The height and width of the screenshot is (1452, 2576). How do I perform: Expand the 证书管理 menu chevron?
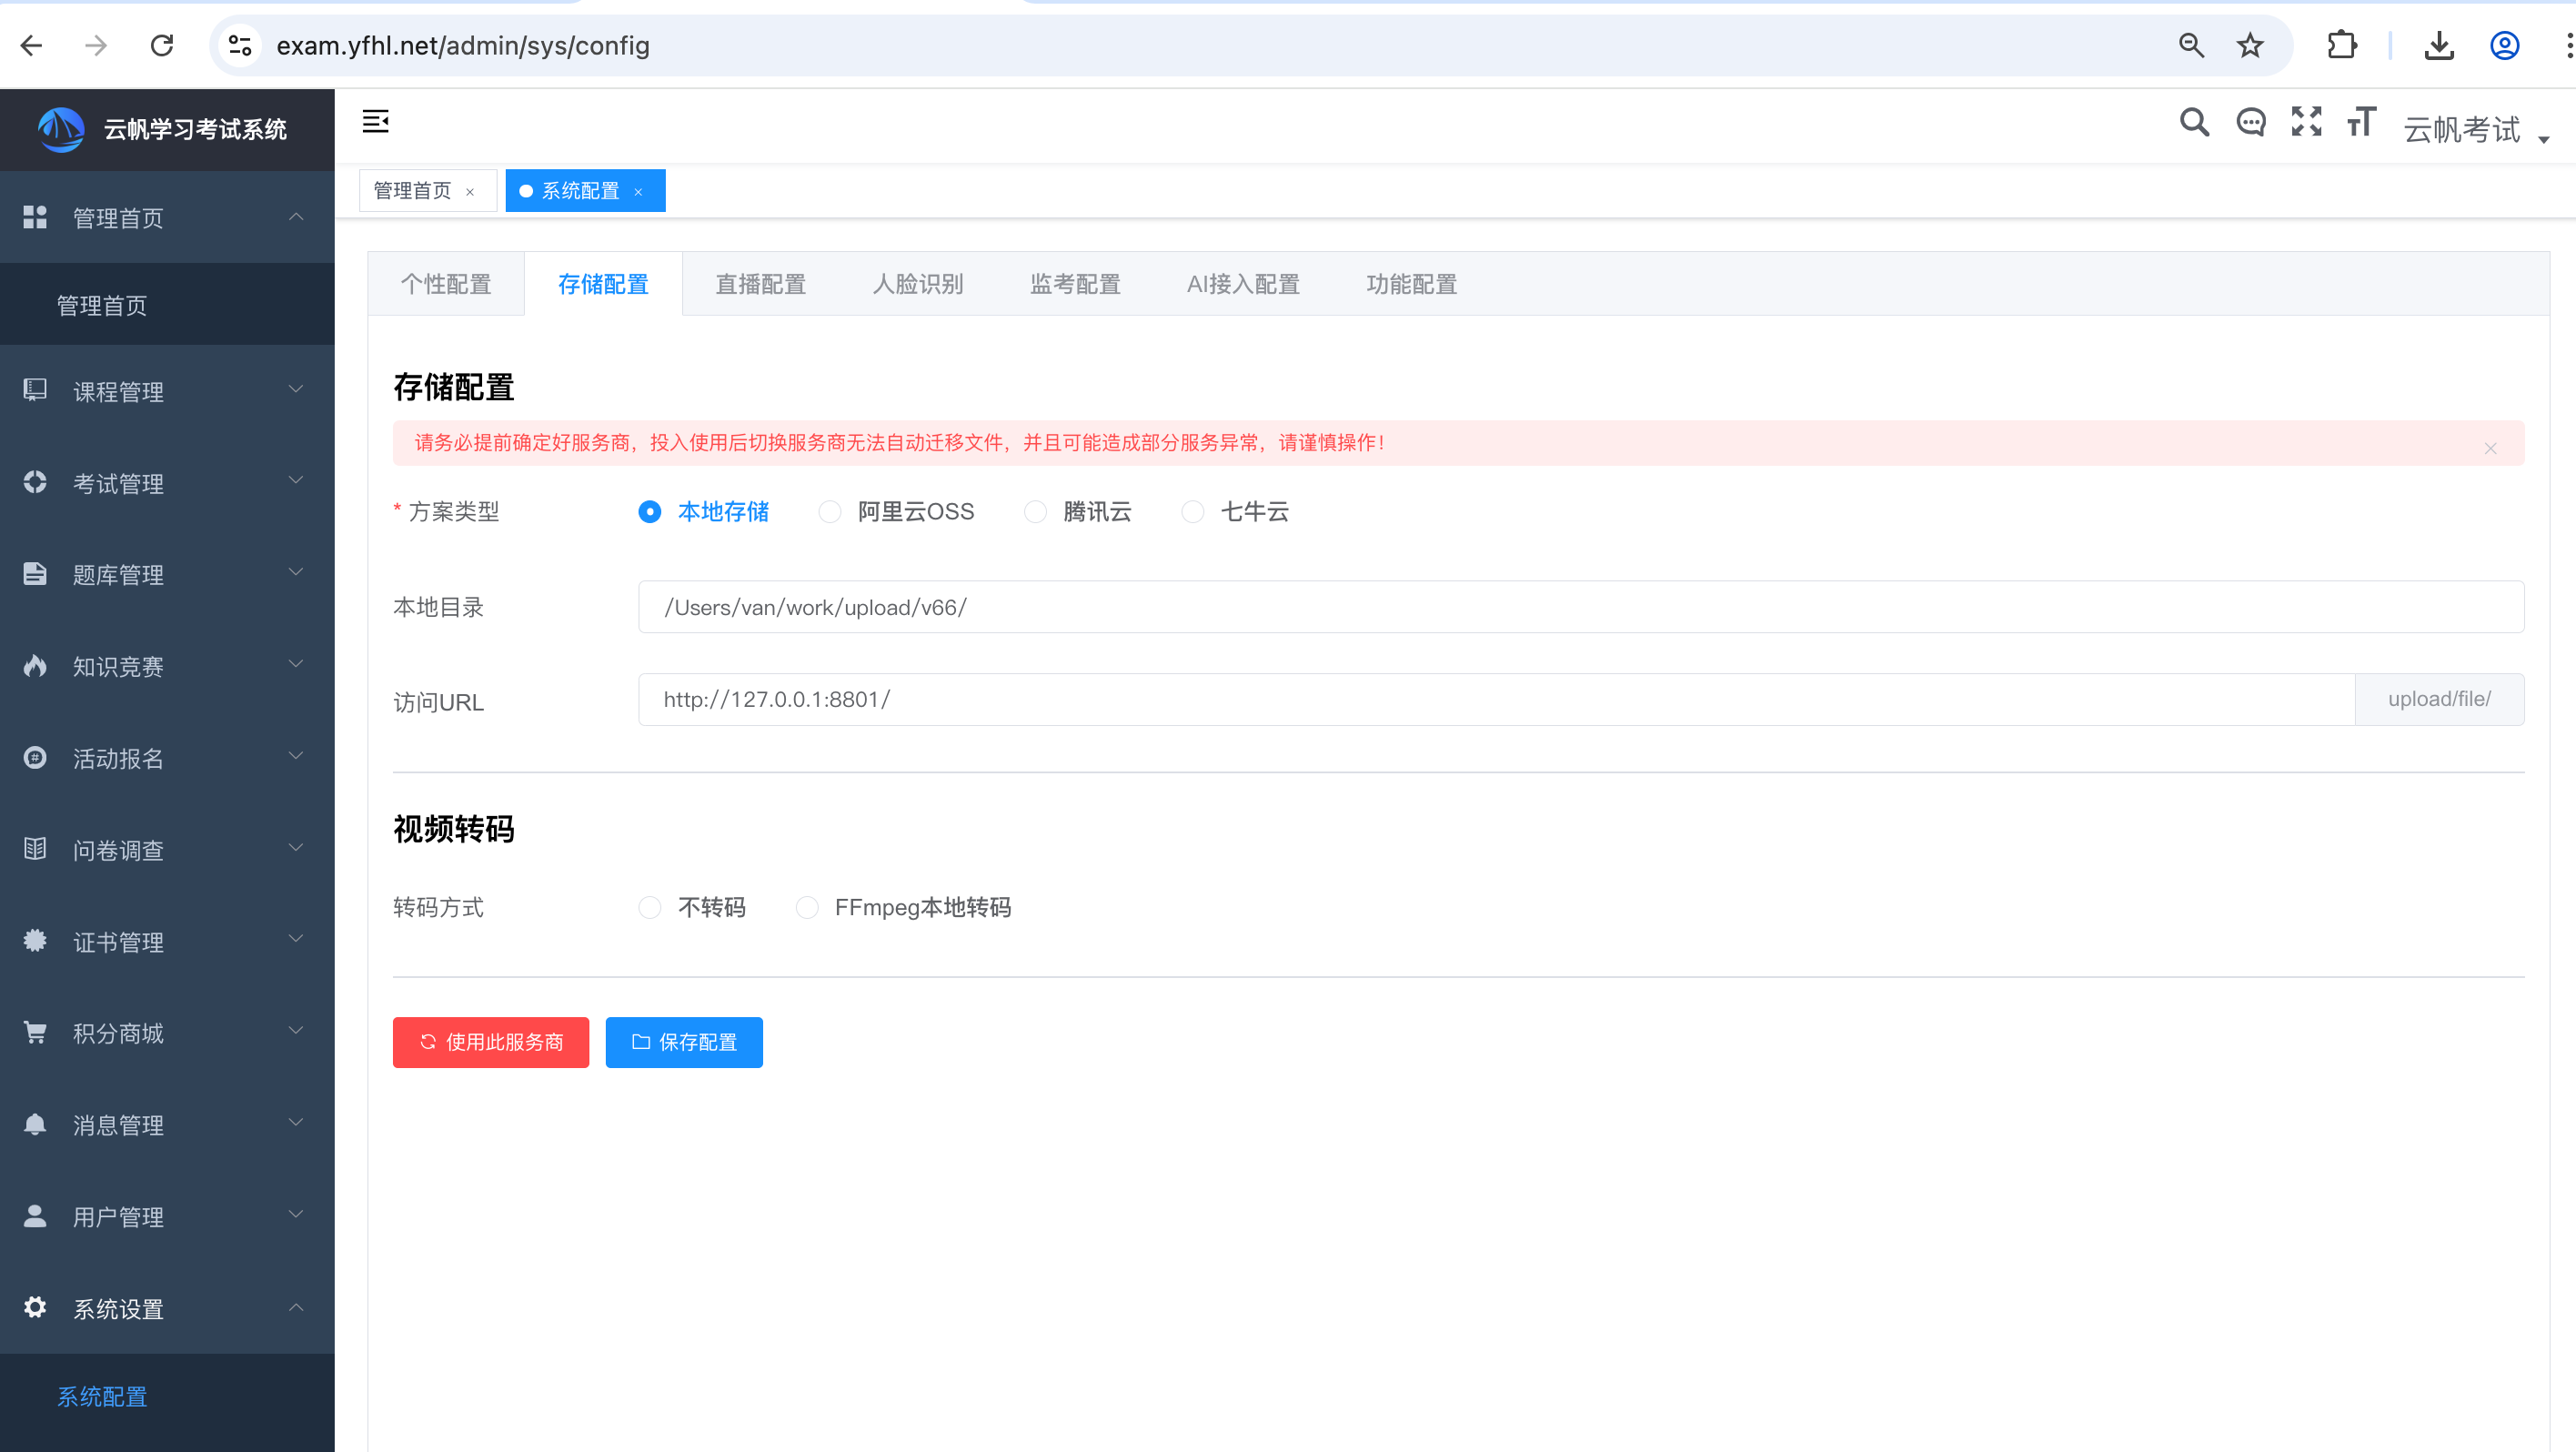pos(296,939)
